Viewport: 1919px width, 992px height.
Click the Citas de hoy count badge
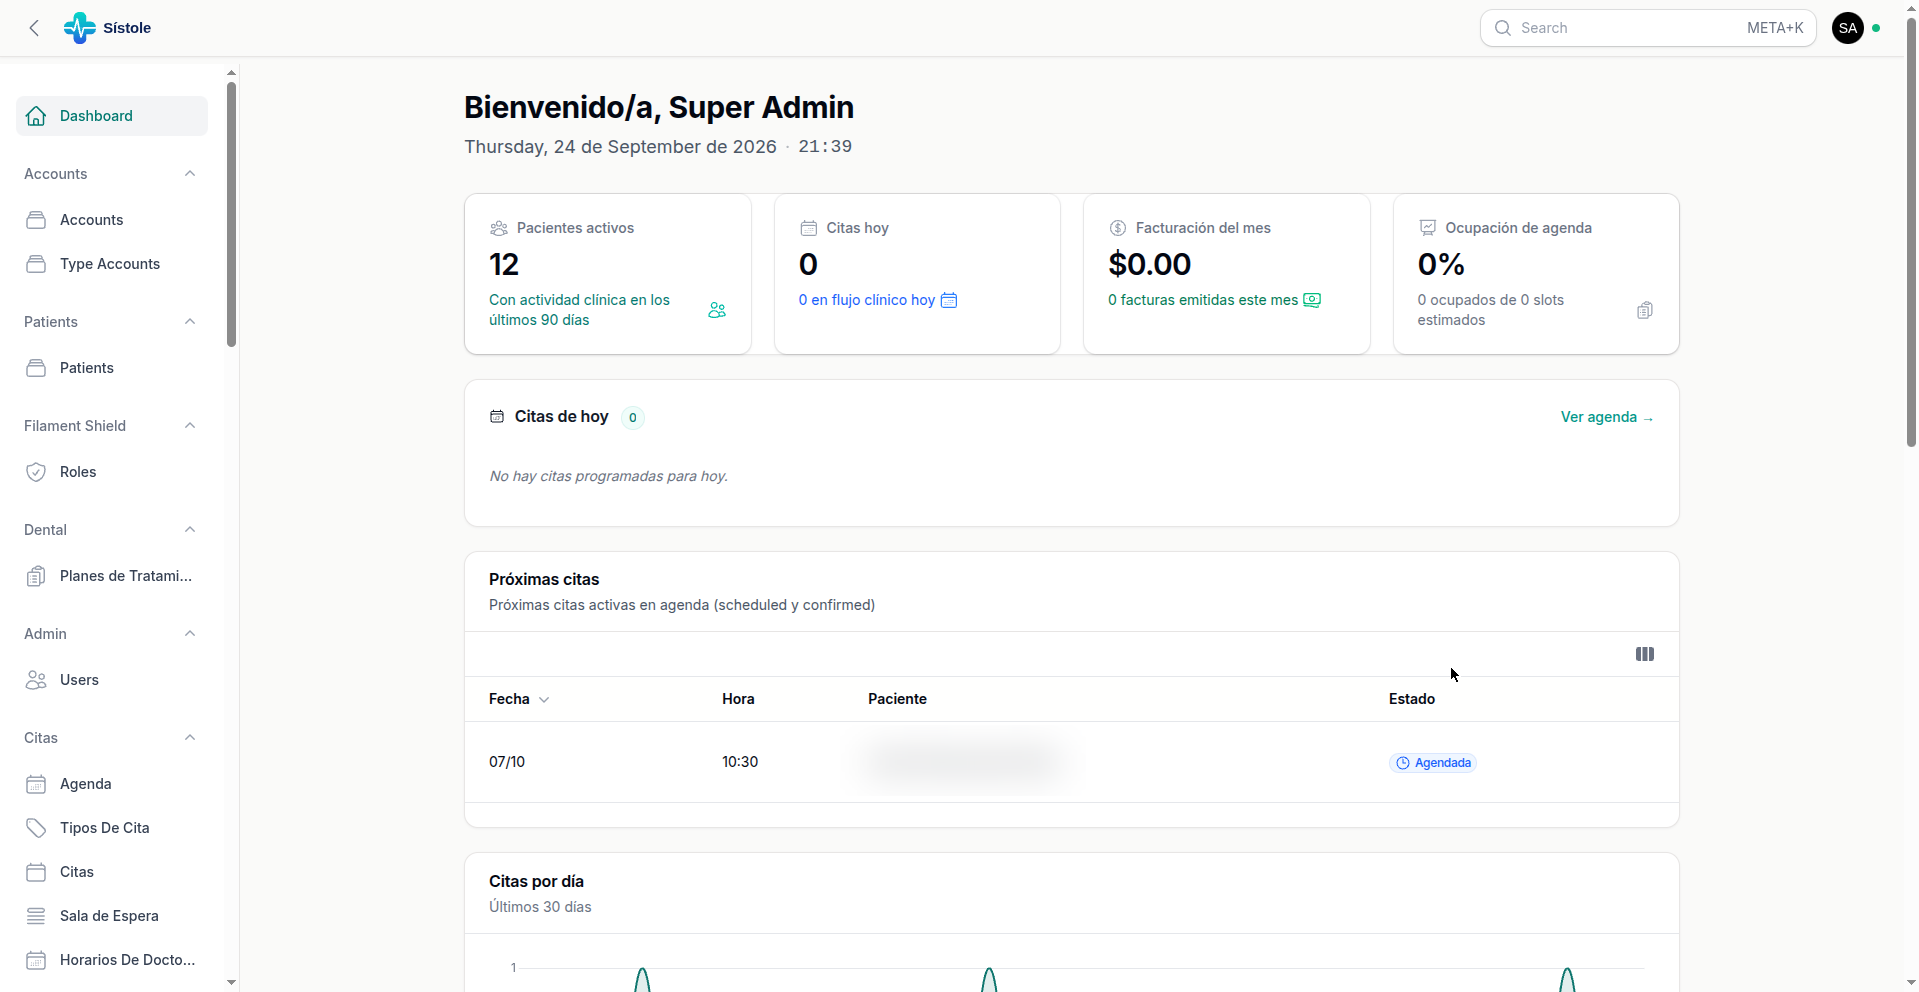[x=632, y=418]
